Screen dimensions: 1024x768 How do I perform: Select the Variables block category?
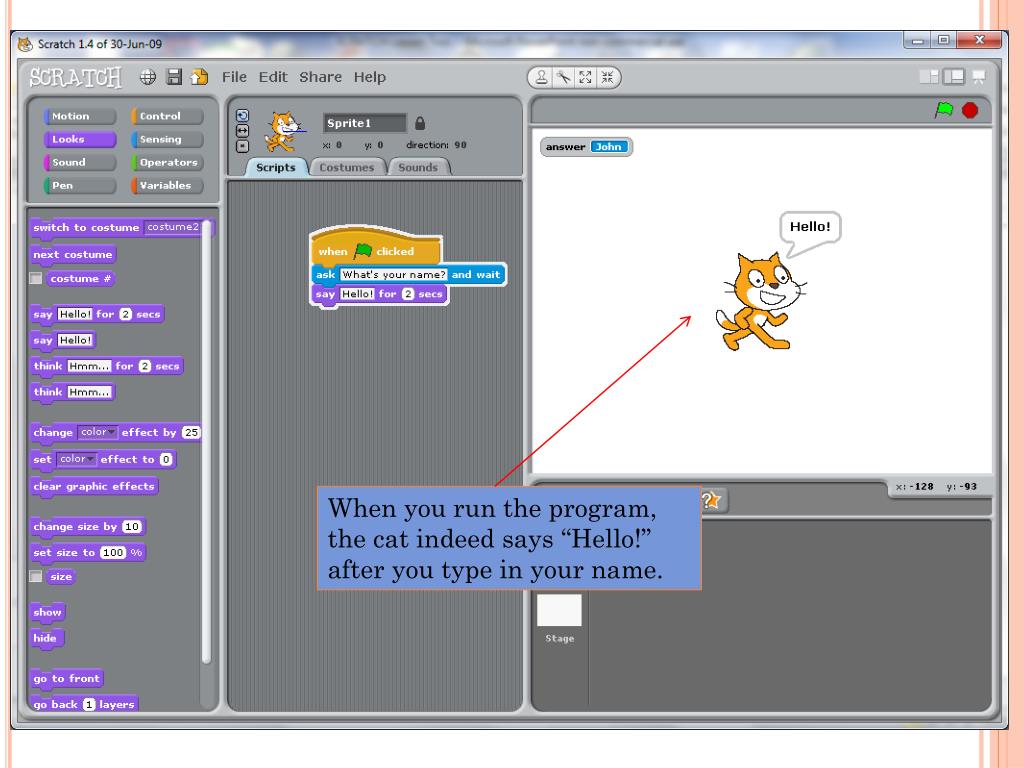pyautogui.click(x=167, y=185)
